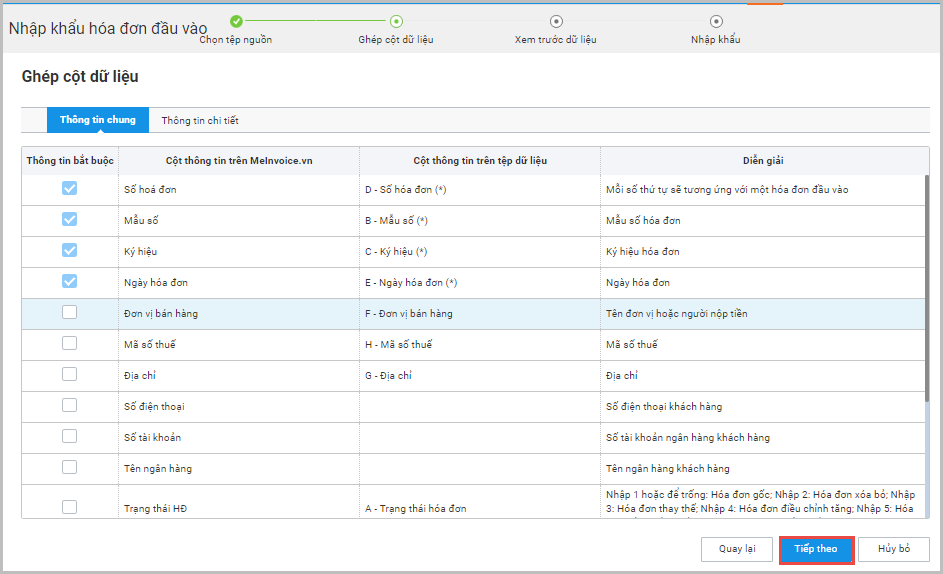Screen dimensions: 943x574
Task: Toggle the Mẫu số checkbox
Action: (70, 219)
